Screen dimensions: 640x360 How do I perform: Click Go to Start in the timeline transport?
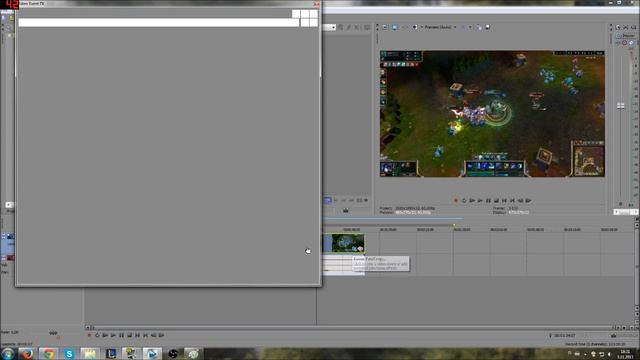pyautogui.click(x=138, y=335)
